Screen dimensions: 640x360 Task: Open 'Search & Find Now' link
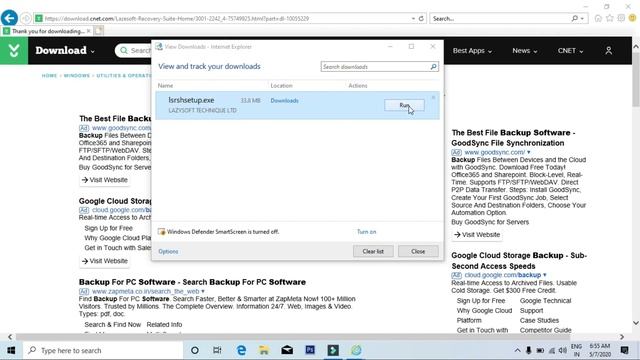click(x=112, y=324)
